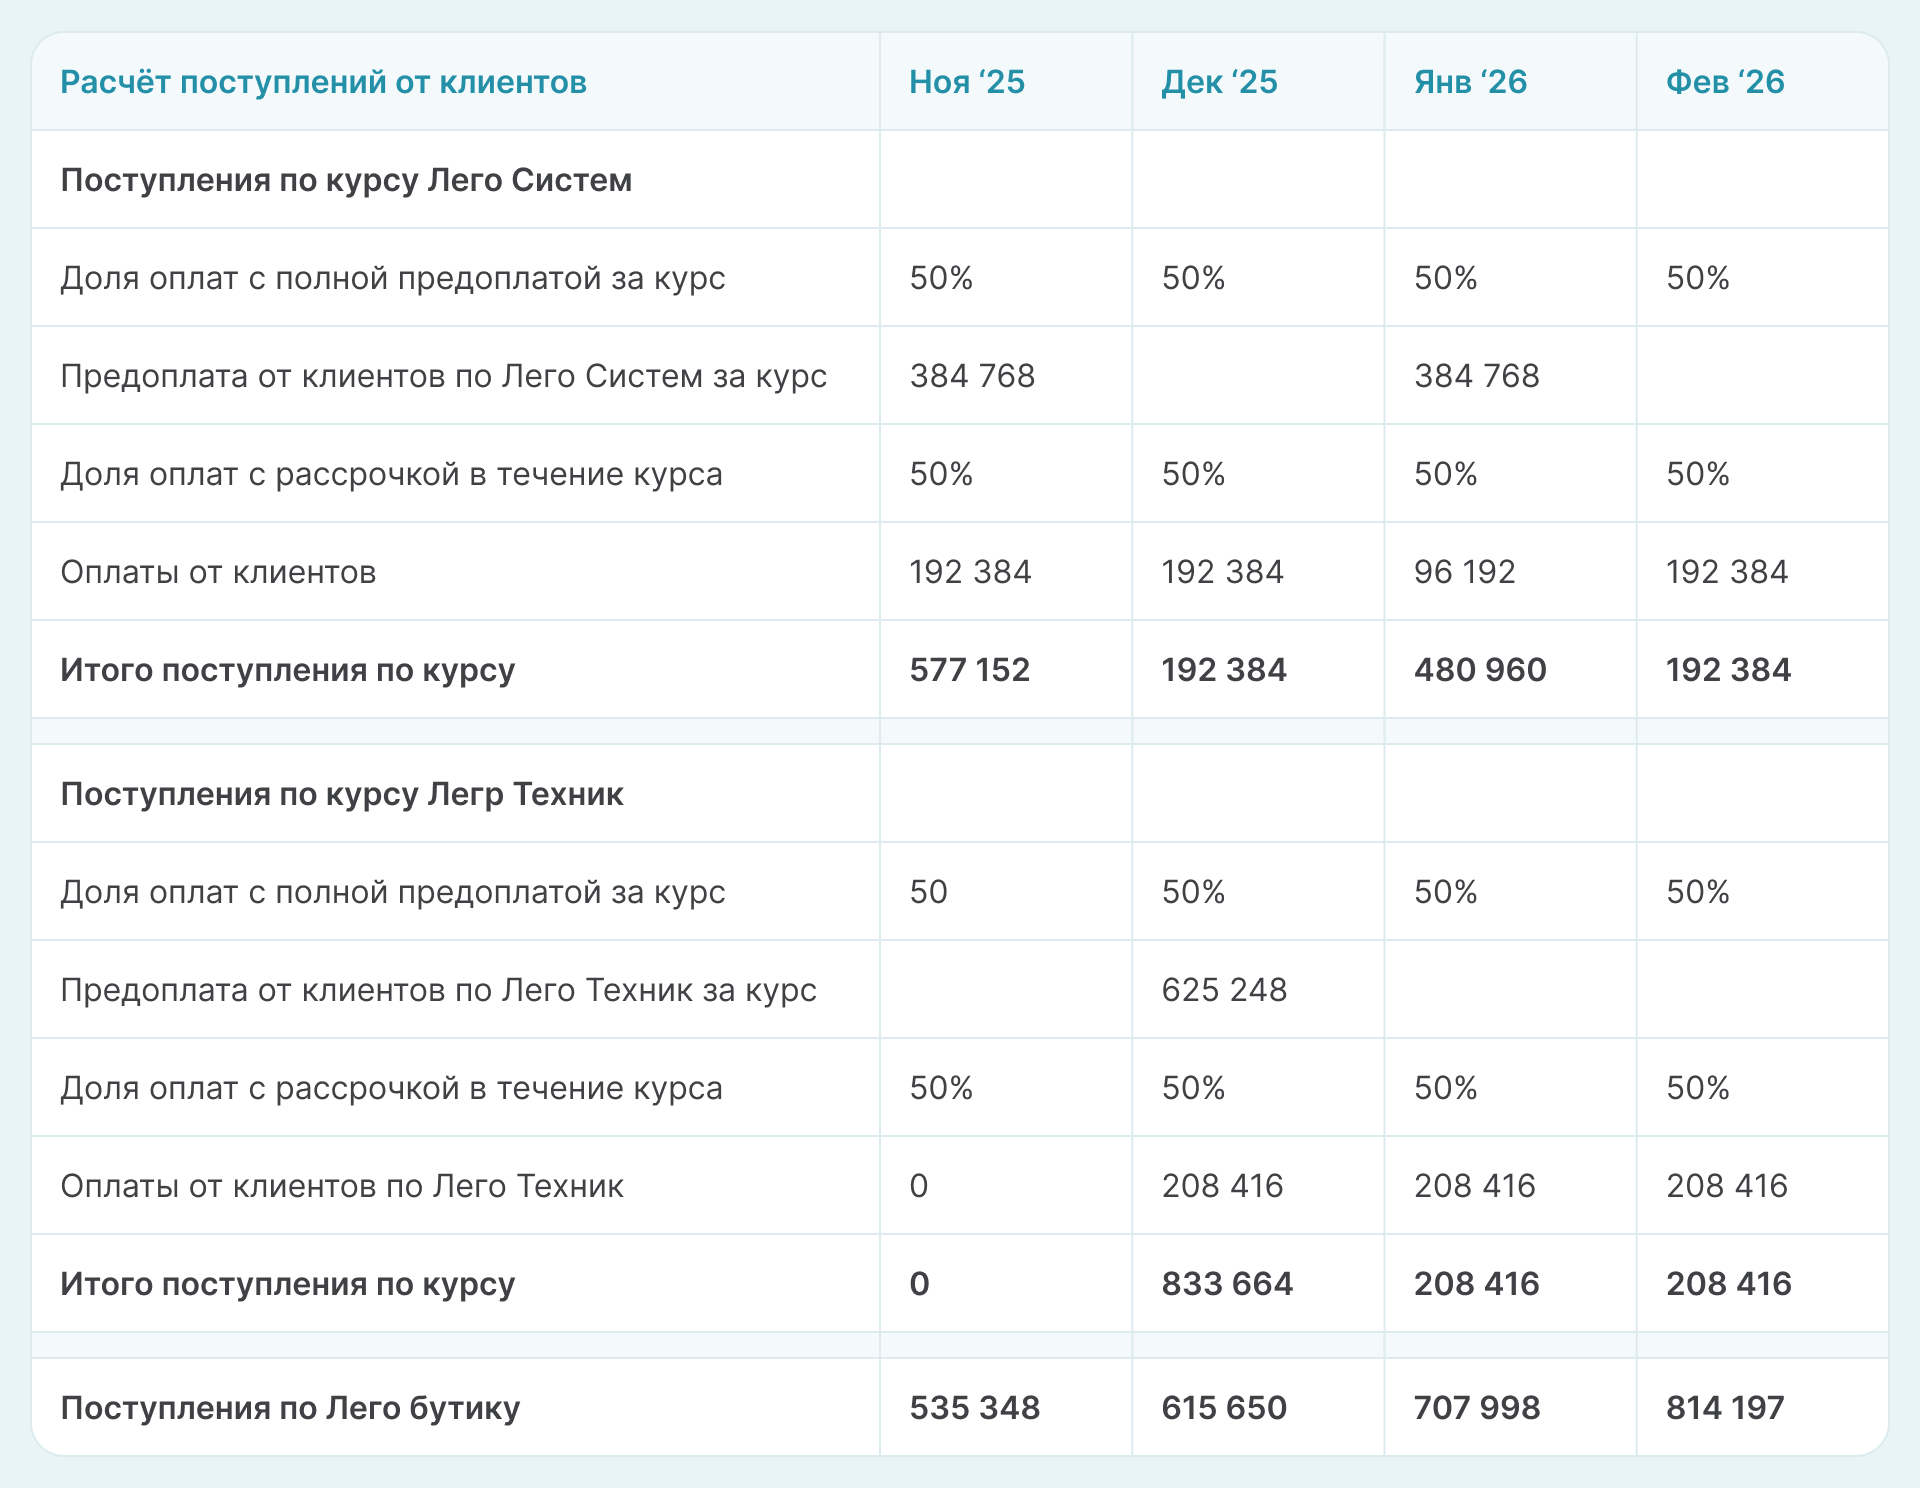
Task: Click the bold 577 152 total cell
Action: coord(969,670)
